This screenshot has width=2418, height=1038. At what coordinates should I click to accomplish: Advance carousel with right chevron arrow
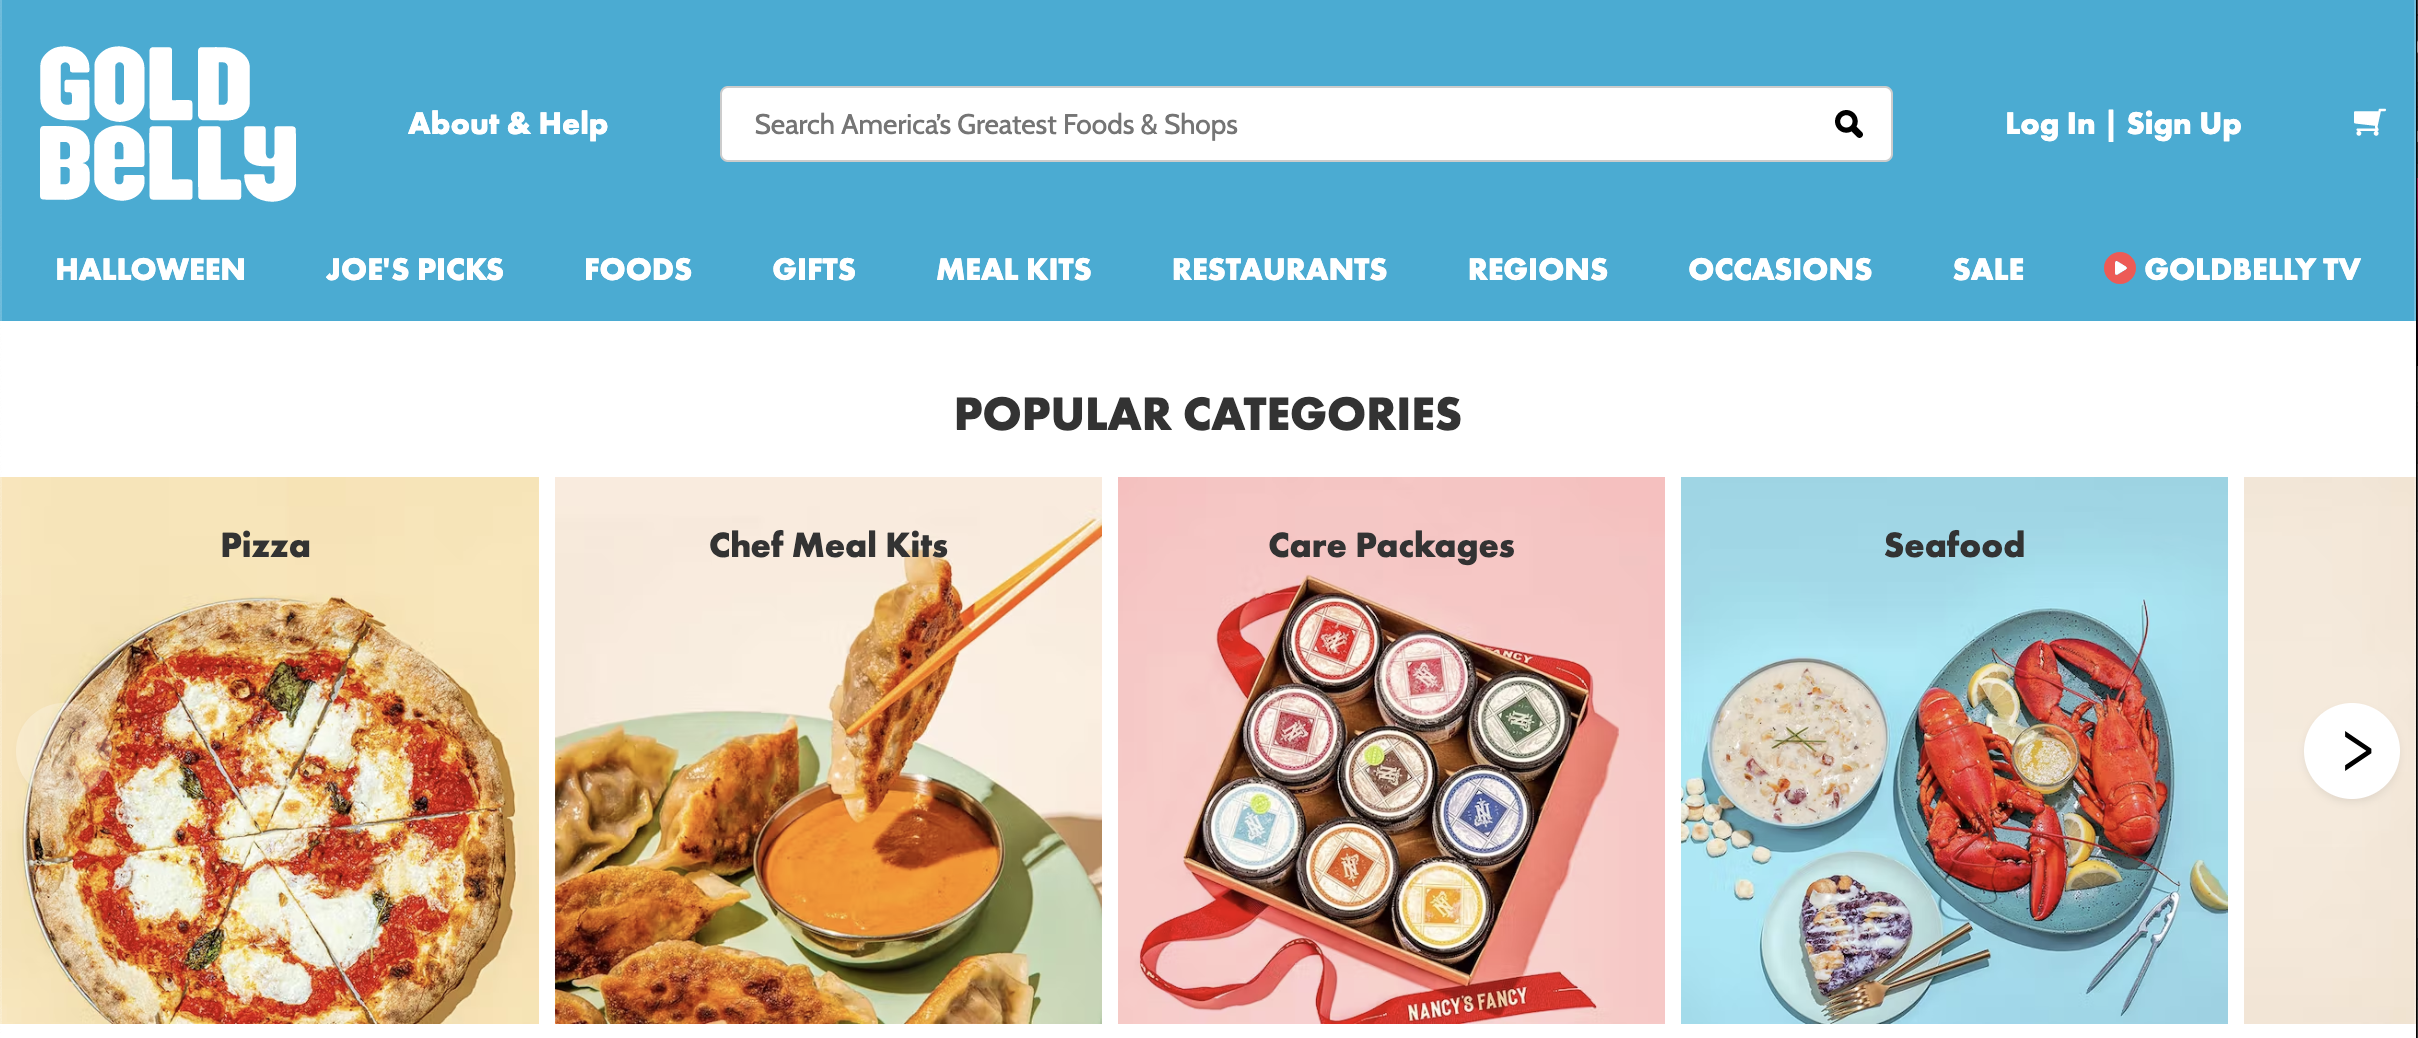click(x=2352, y=750)
